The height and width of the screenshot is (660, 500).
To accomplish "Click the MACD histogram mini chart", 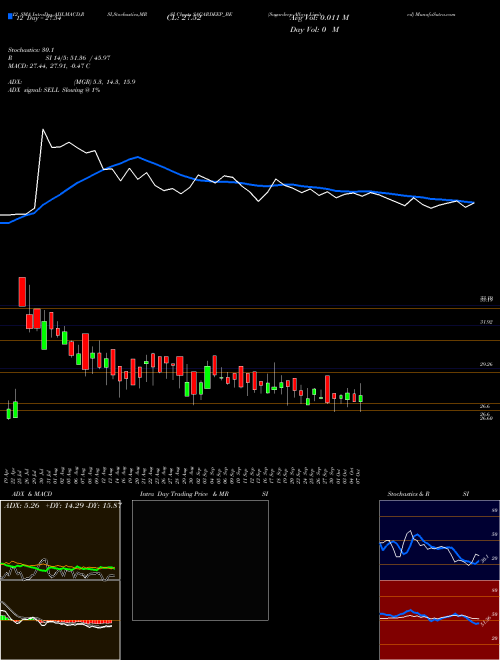I will click(60, 620).
